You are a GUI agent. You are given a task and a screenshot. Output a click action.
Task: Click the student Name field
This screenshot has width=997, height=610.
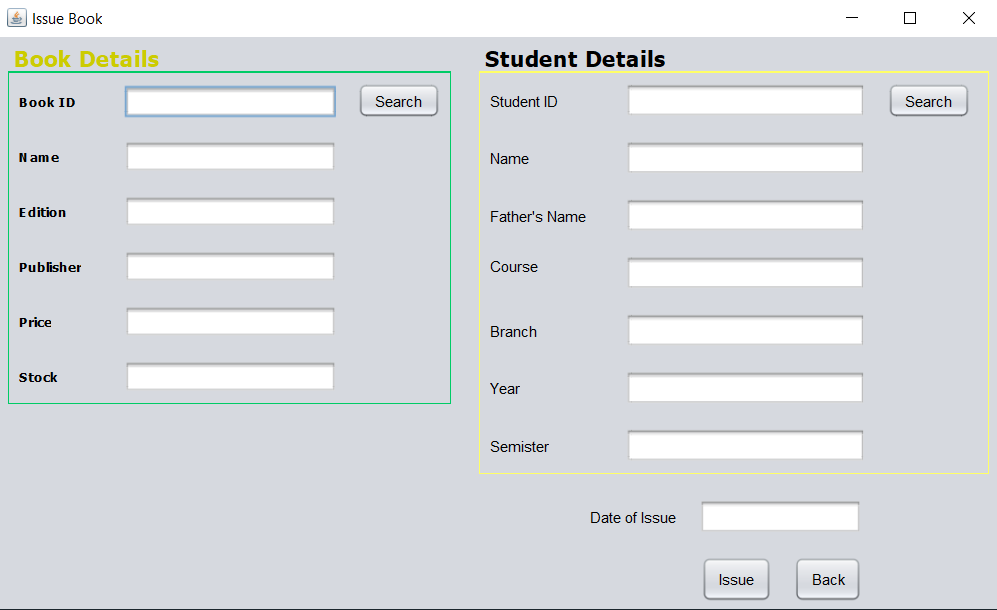click(745, 158)
